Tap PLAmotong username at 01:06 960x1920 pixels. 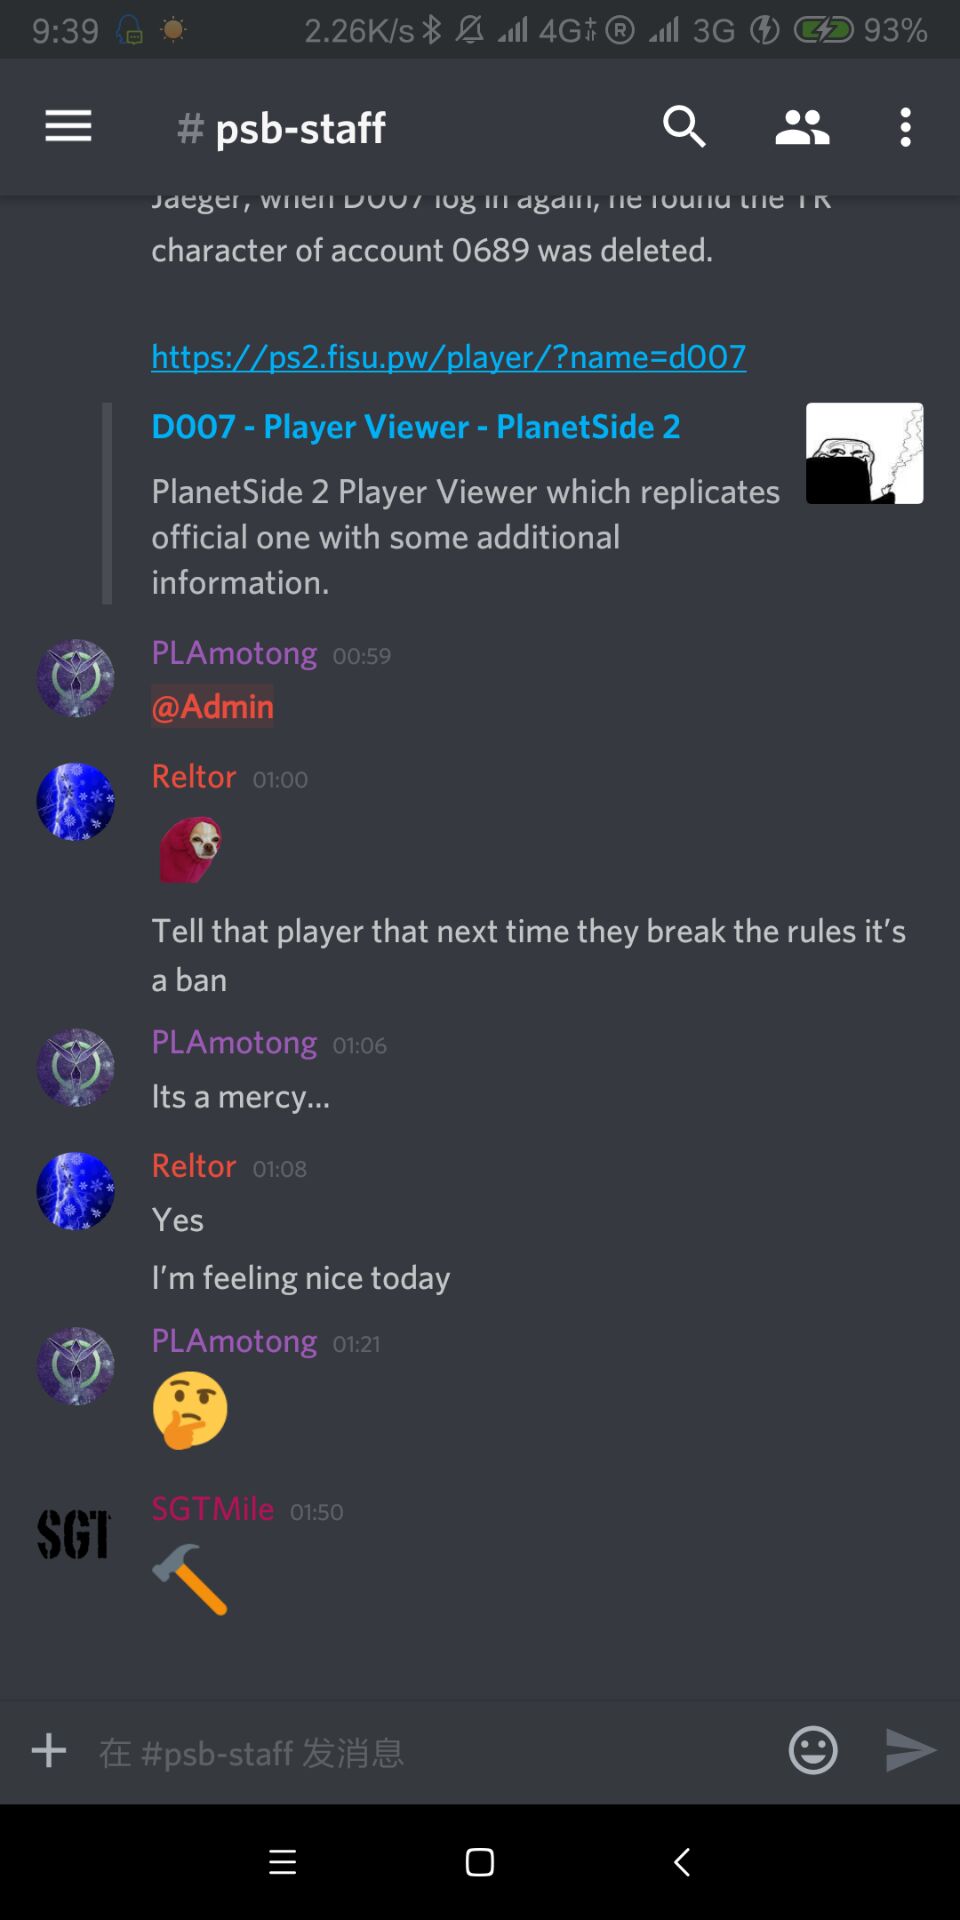coord(234,1043)
